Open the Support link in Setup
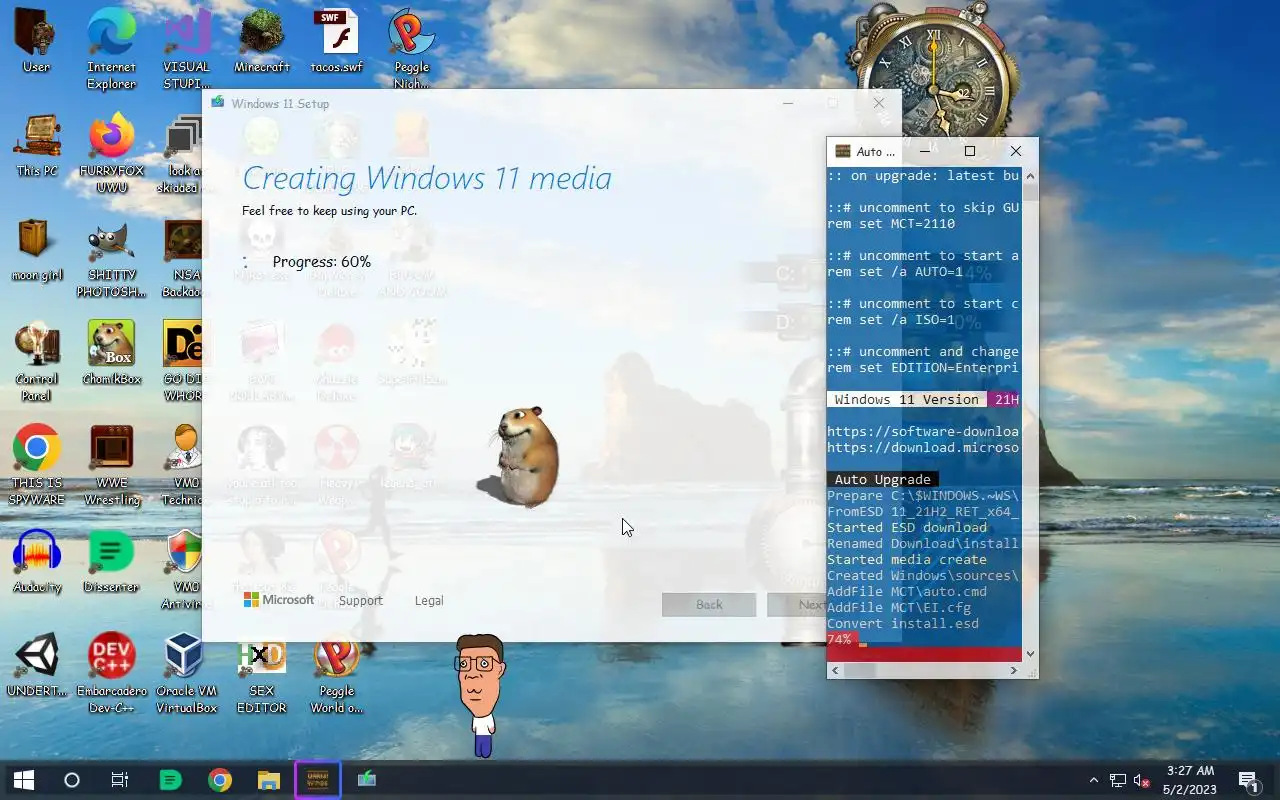 tap(360, 601)
